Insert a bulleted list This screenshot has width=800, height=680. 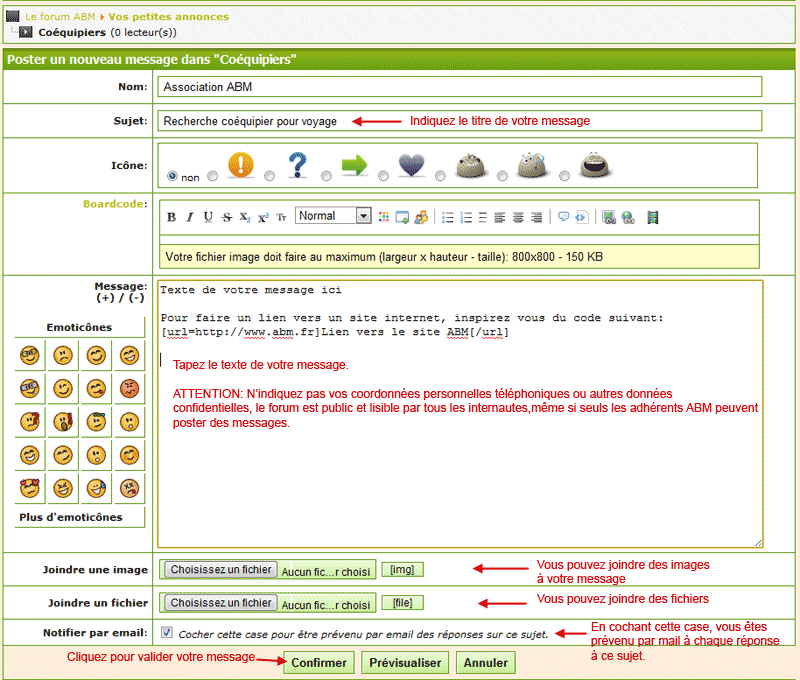447,217
